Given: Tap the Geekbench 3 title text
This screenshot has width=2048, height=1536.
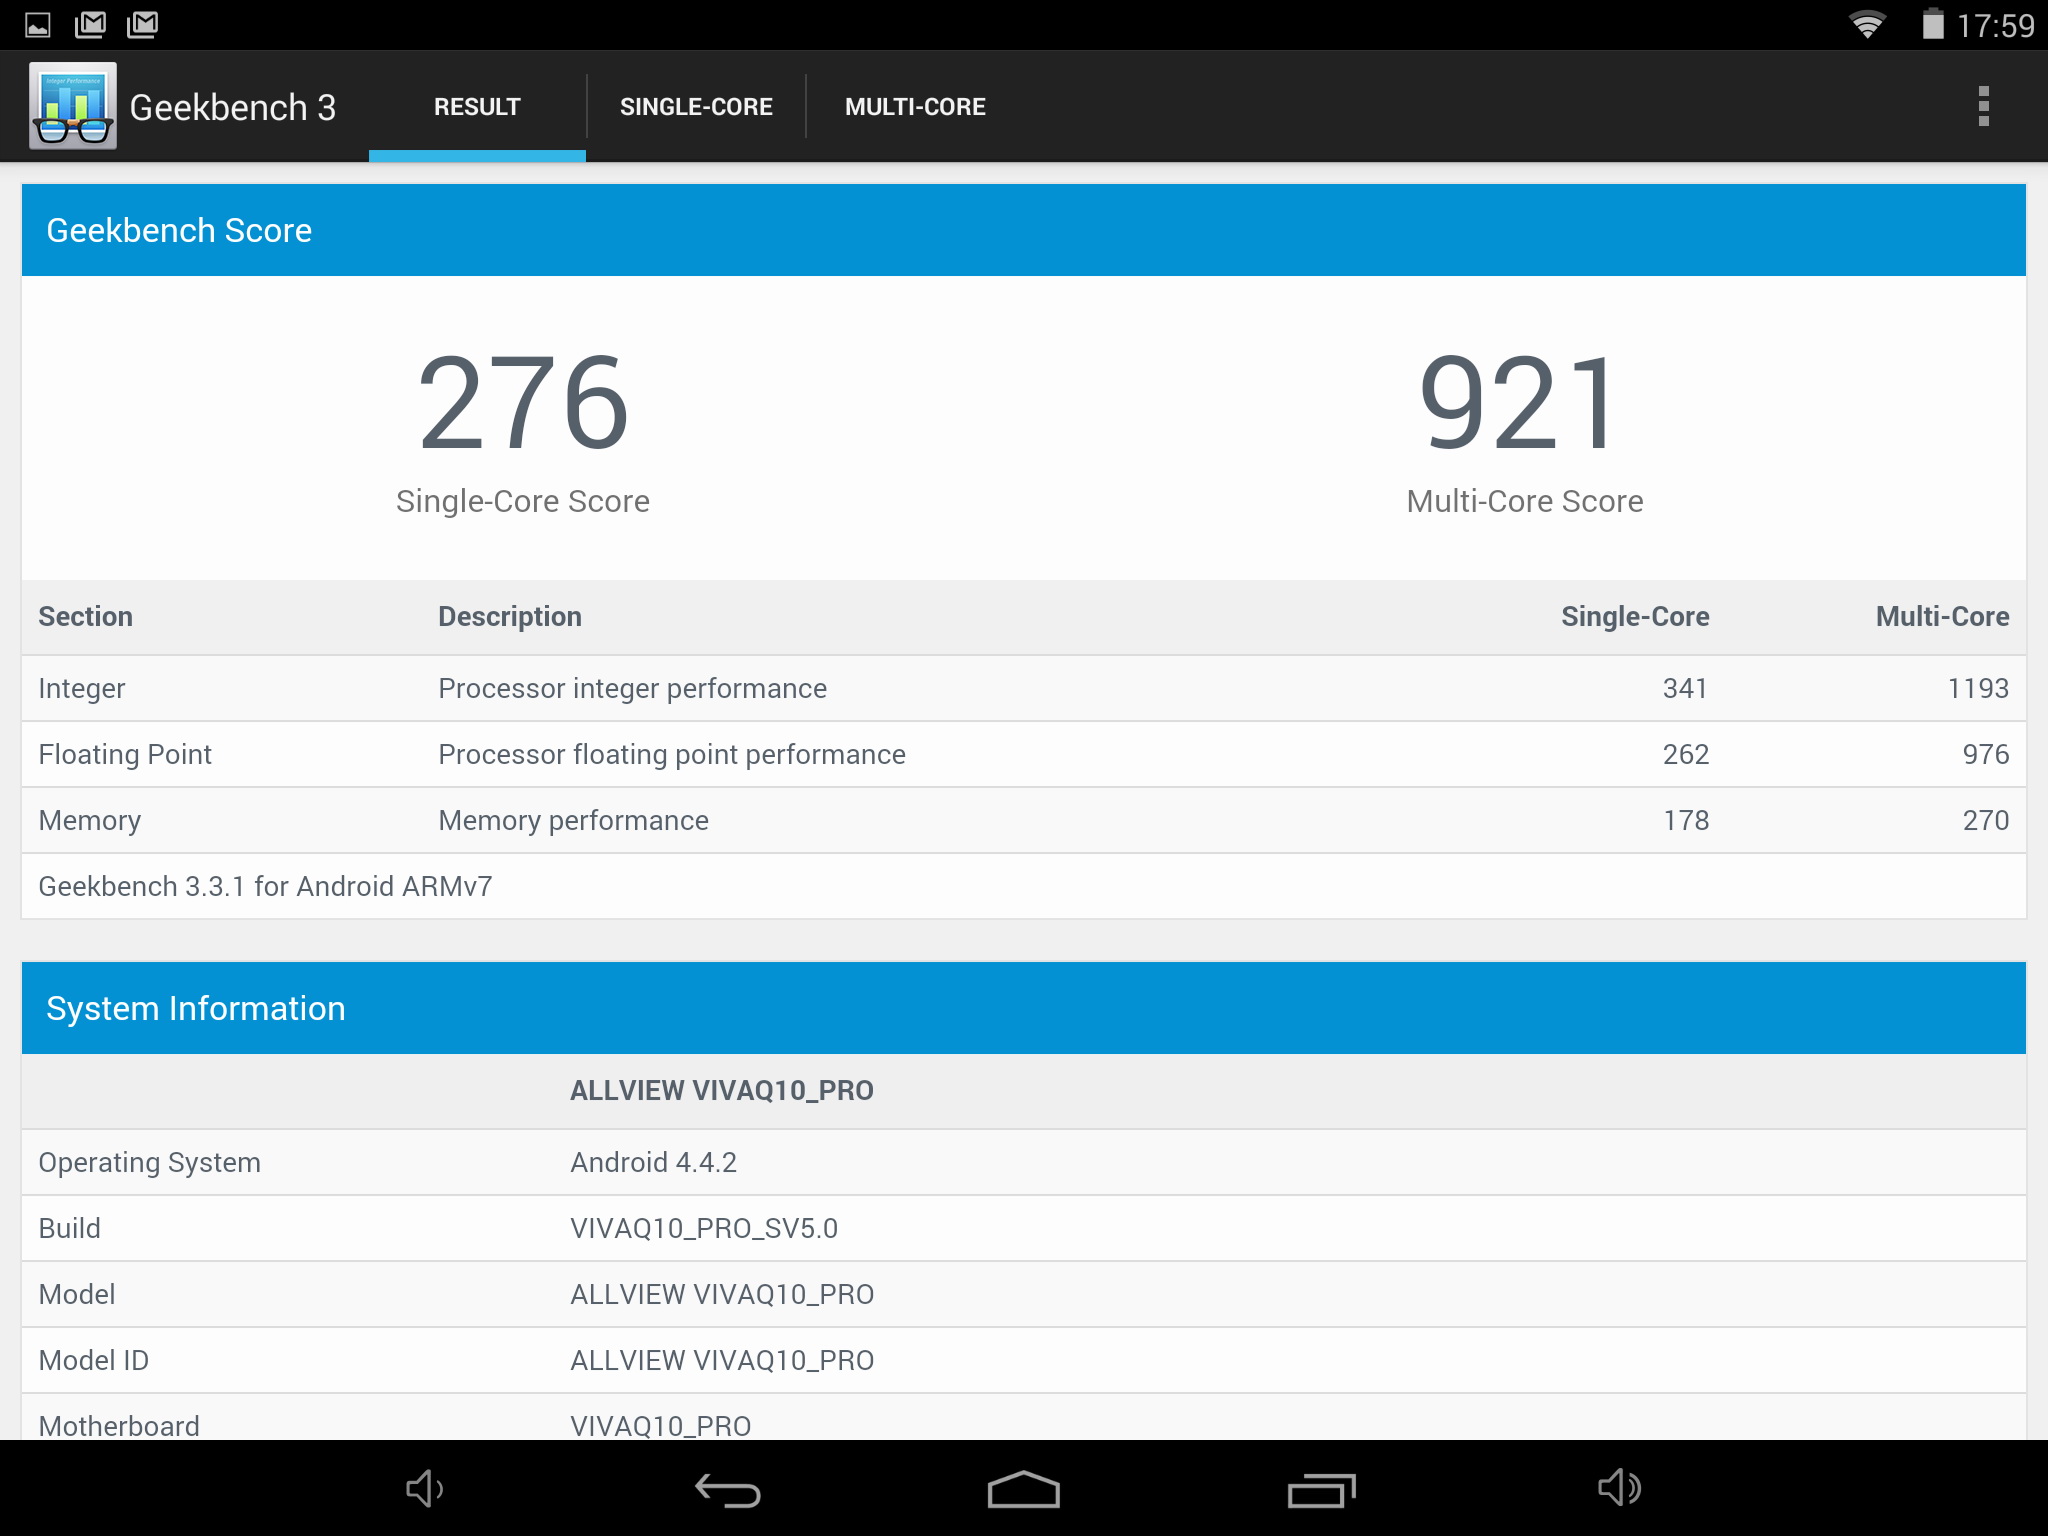Looking at the screenshot, I should (233, 107).
